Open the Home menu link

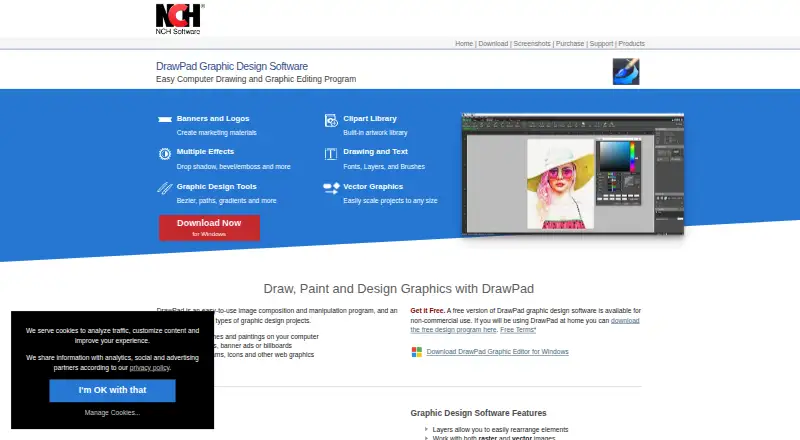click(464, 44)
